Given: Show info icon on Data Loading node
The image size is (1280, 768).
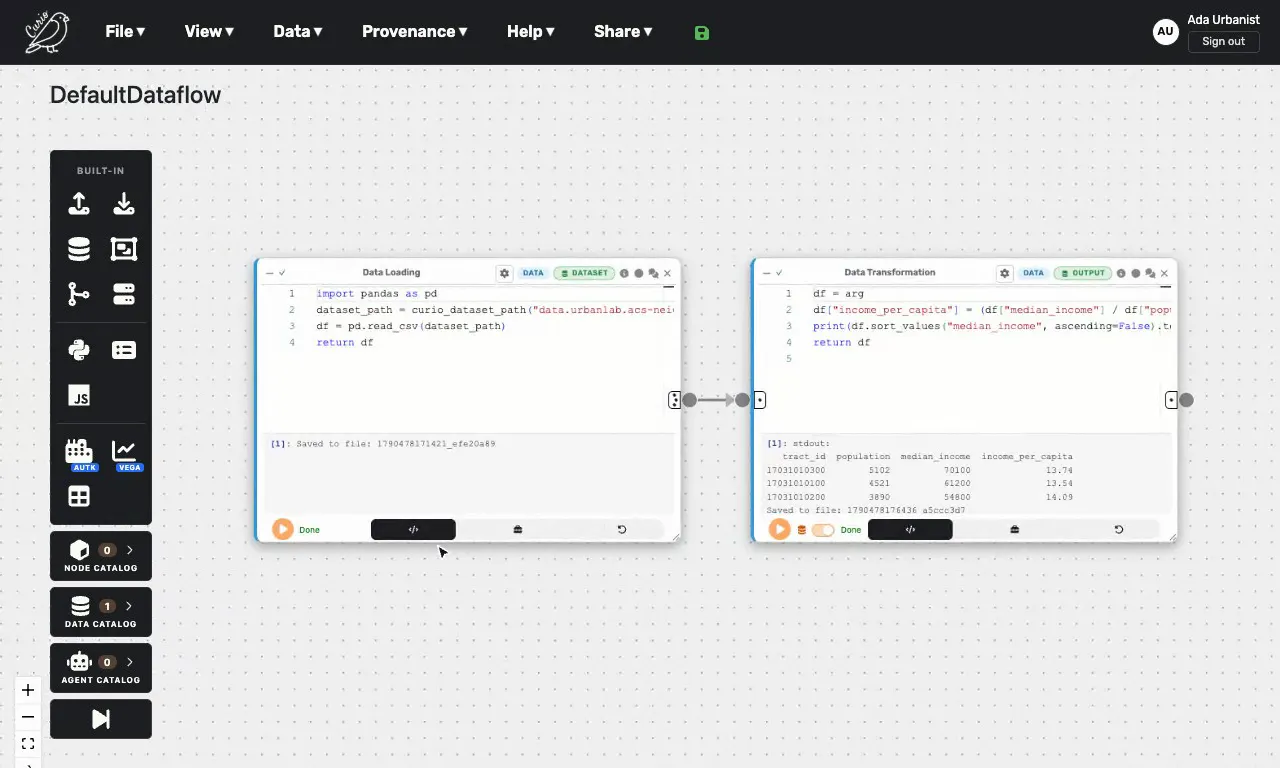Looking at the screenshot, I should click(x=624, y=273).
